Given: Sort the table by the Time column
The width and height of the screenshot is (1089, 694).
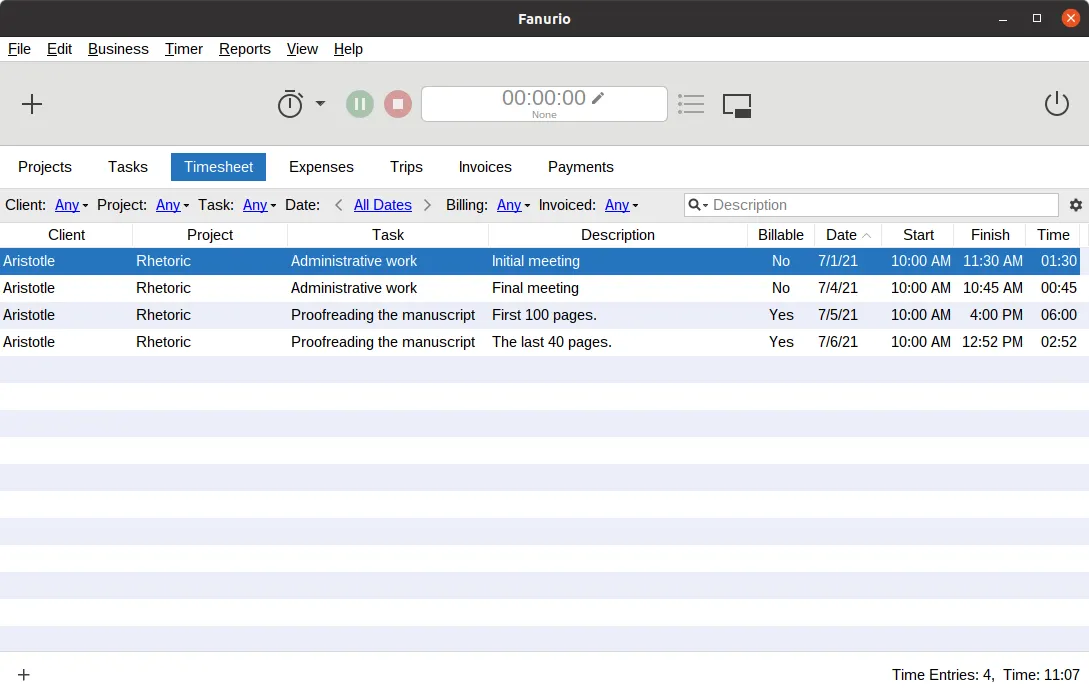Looking at the screenshot, I should pos(1053,235).
